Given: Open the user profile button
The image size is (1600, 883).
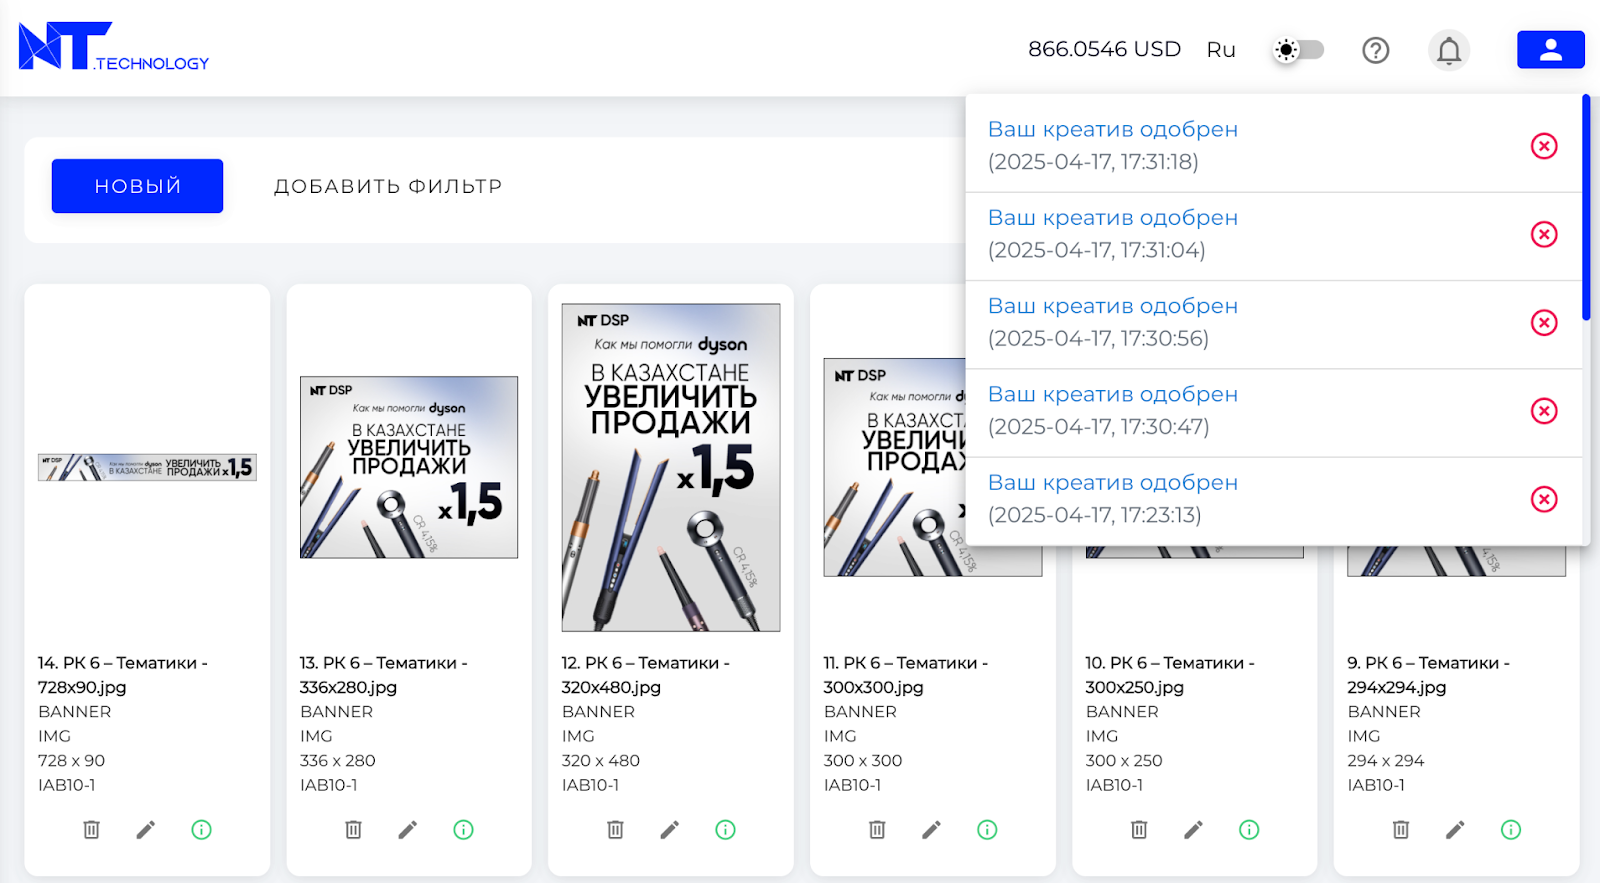Looking at the screenshot, I should [x=1550, y=50].
